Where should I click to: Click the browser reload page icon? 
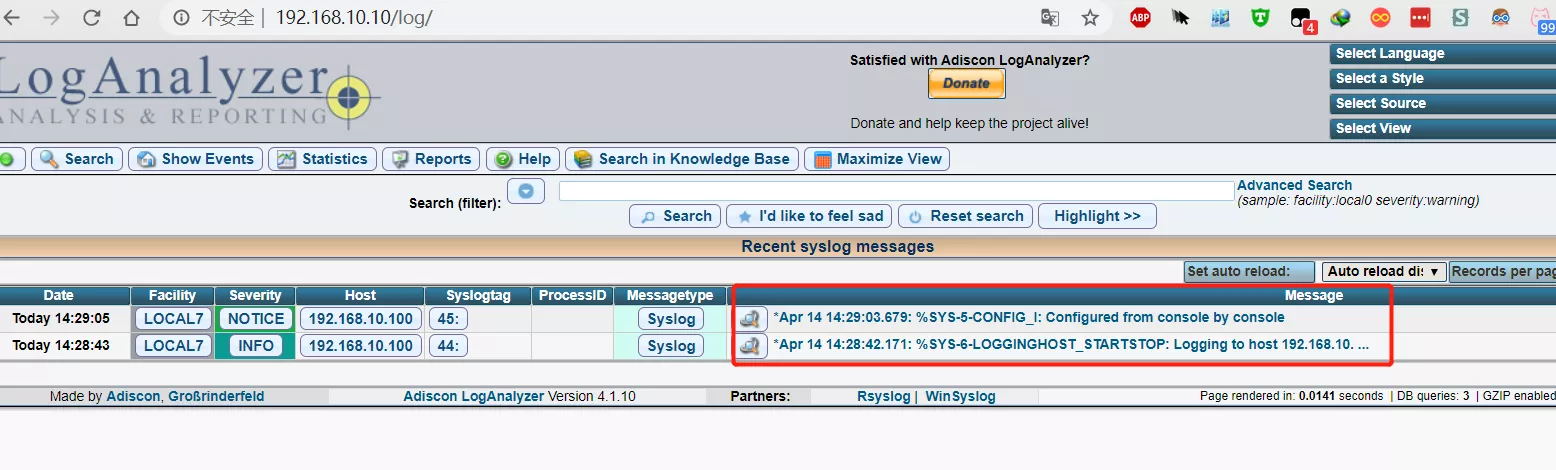pos(91,18)
